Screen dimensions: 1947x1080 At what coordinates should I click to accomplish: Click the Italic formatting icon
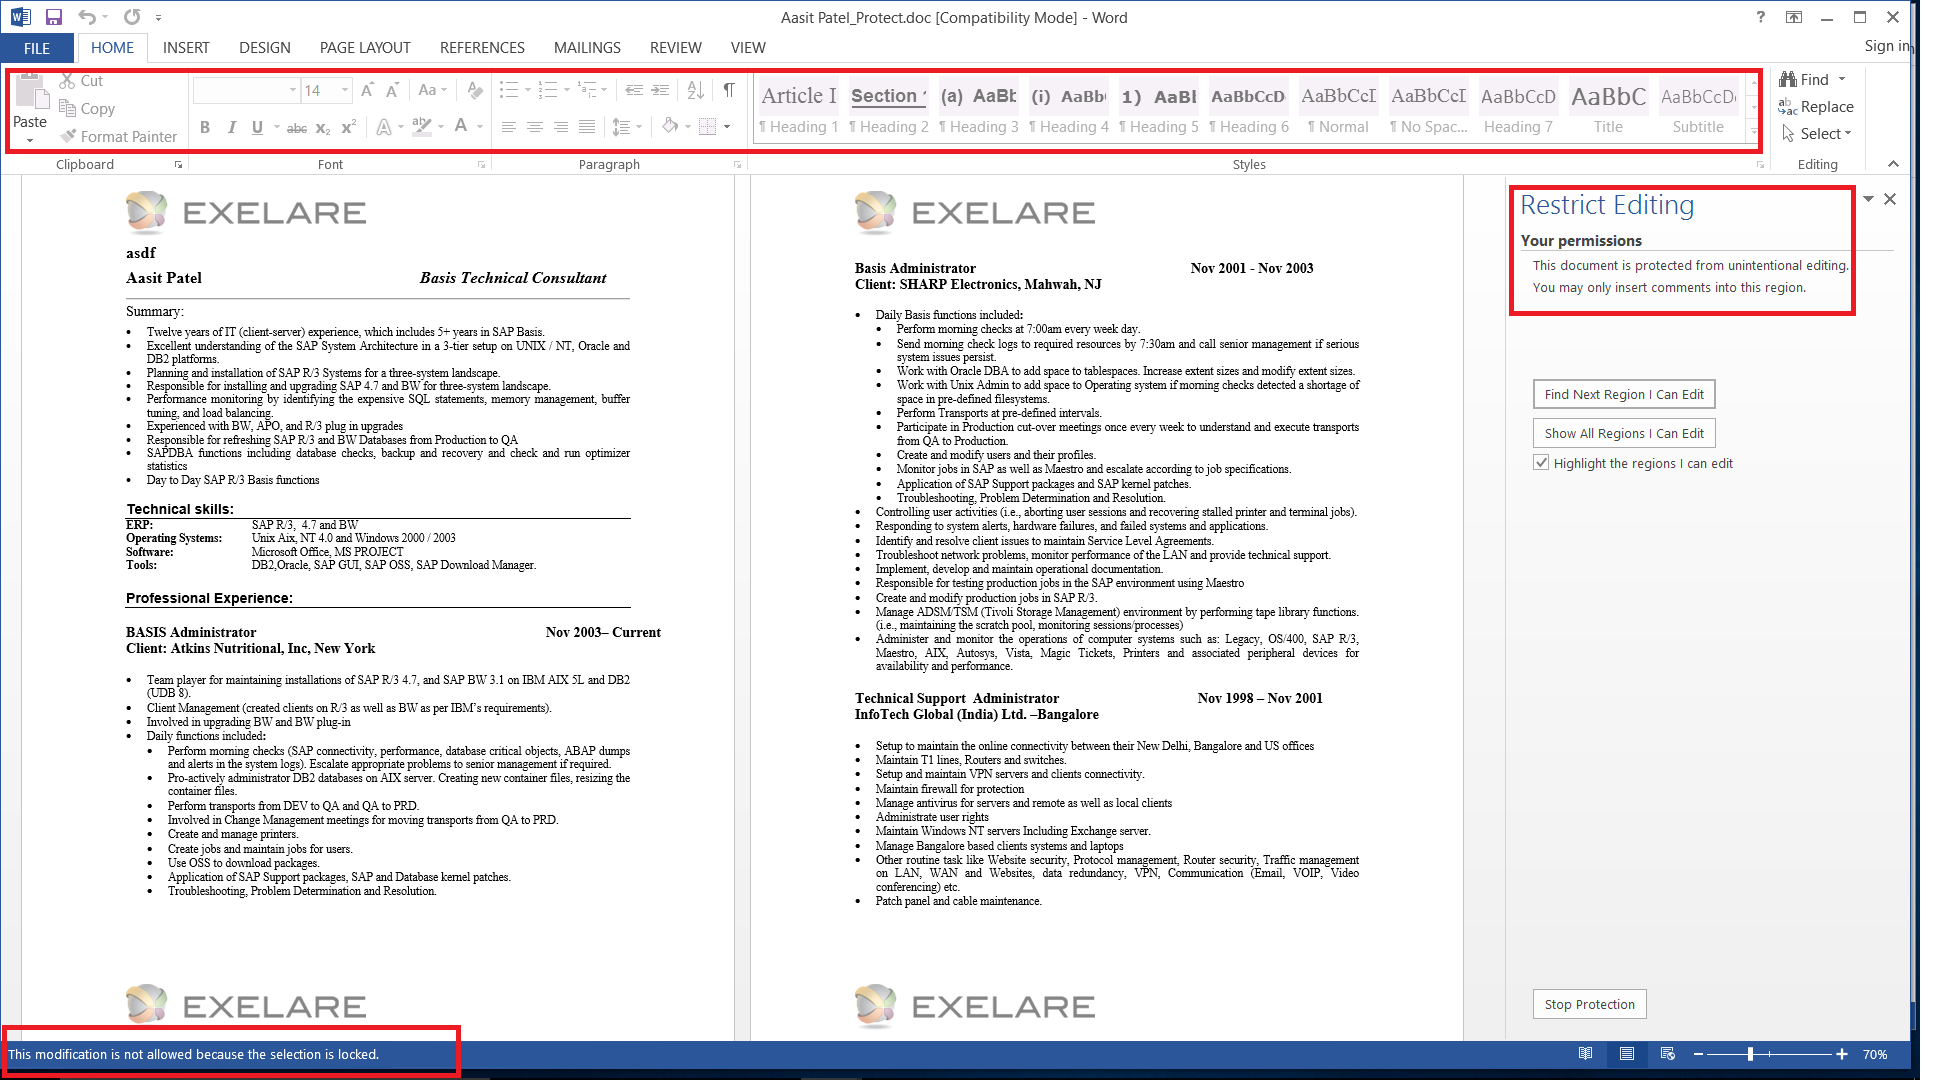pos(232,127)
